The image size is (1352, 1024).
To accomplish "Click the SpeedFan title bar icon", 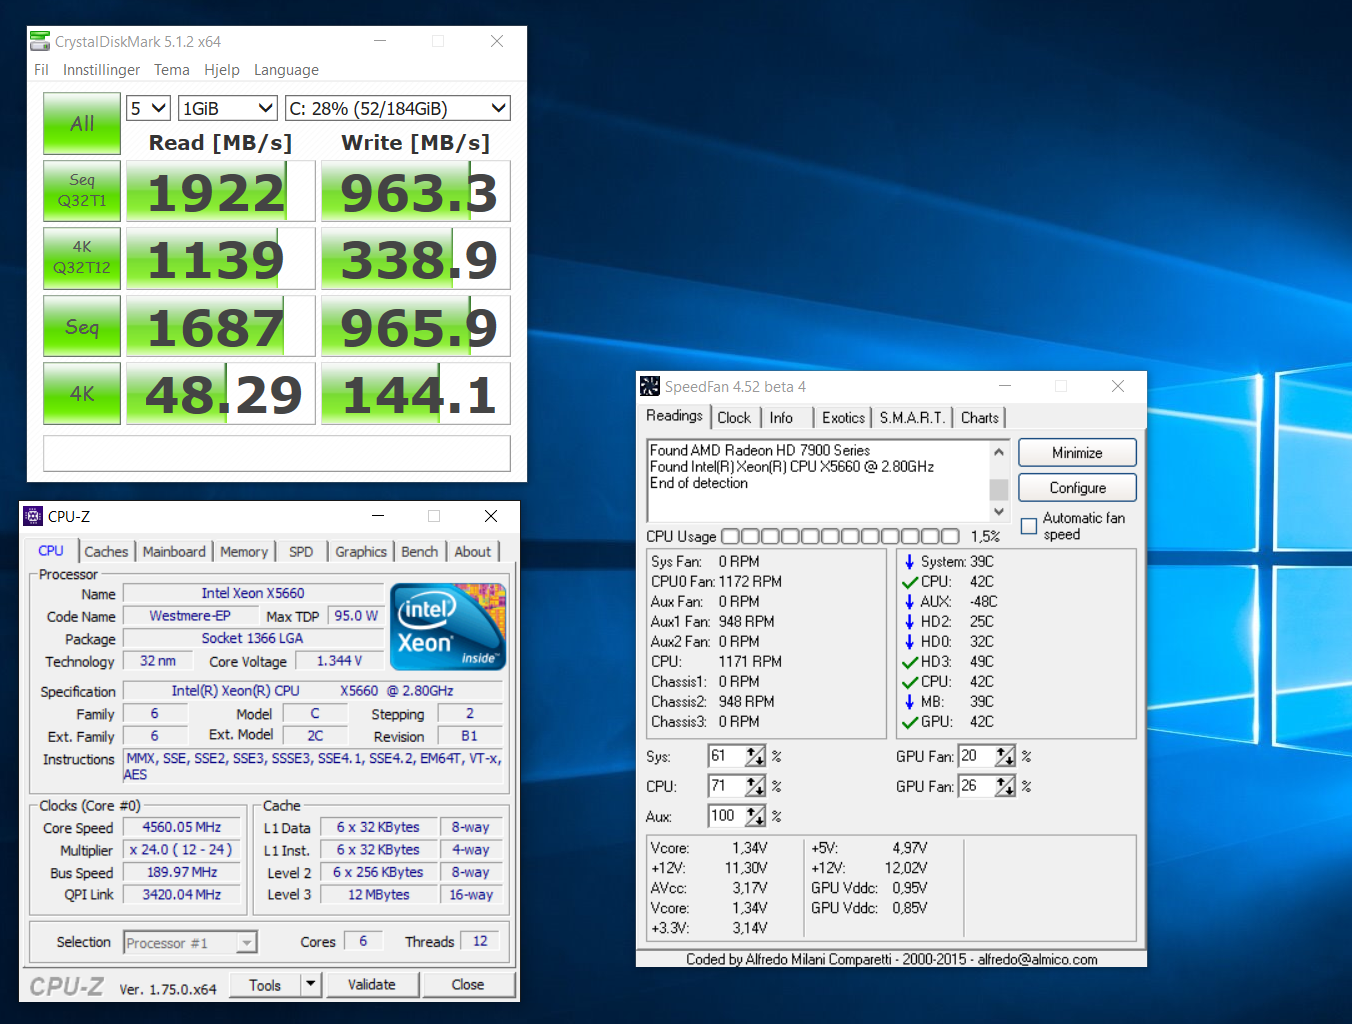I will coord(650,386).
